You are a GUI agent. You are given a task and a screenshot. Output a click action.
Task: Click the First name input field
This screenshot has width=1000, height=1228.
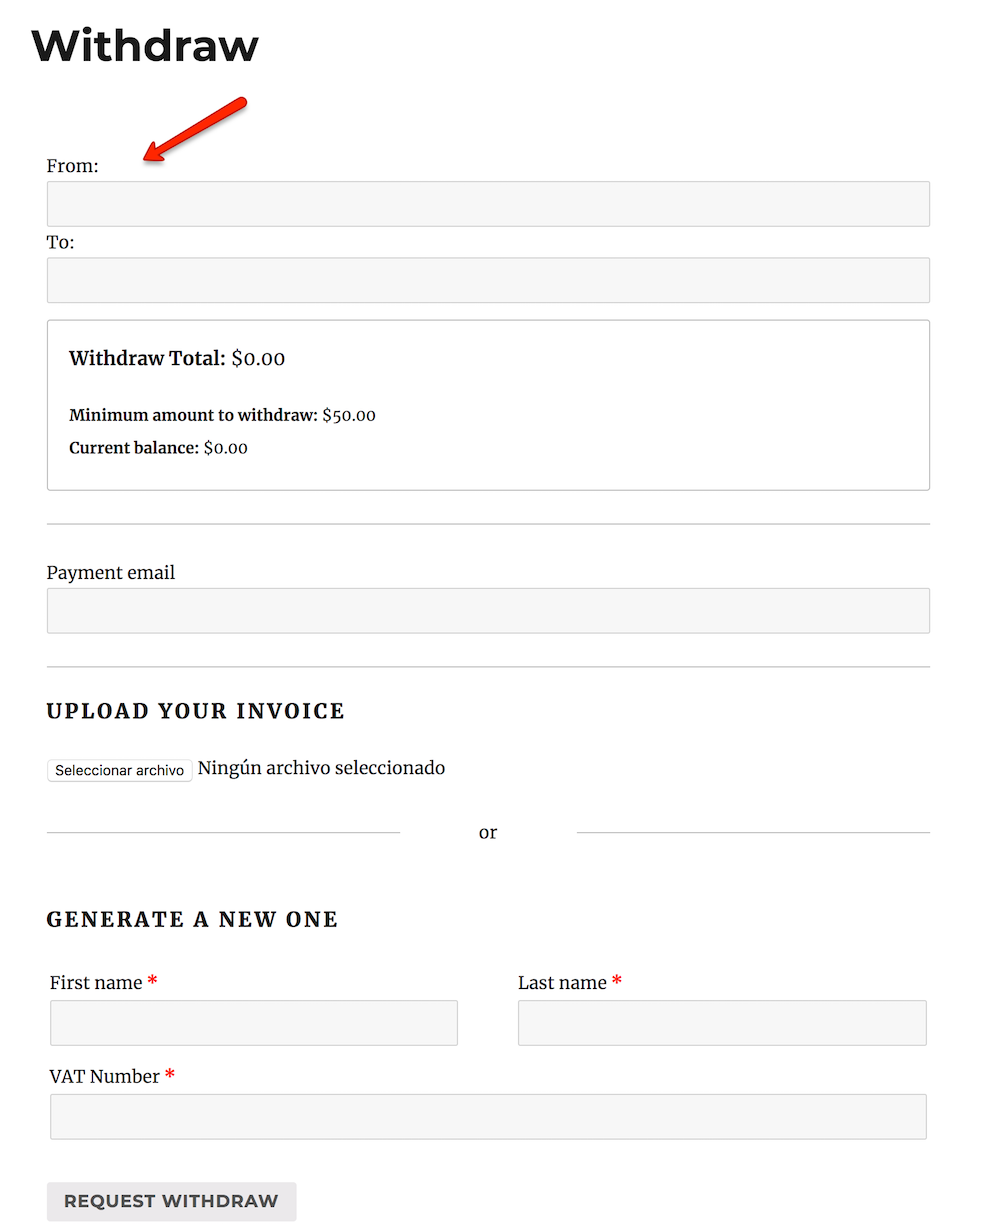(x=253, y=1022)
